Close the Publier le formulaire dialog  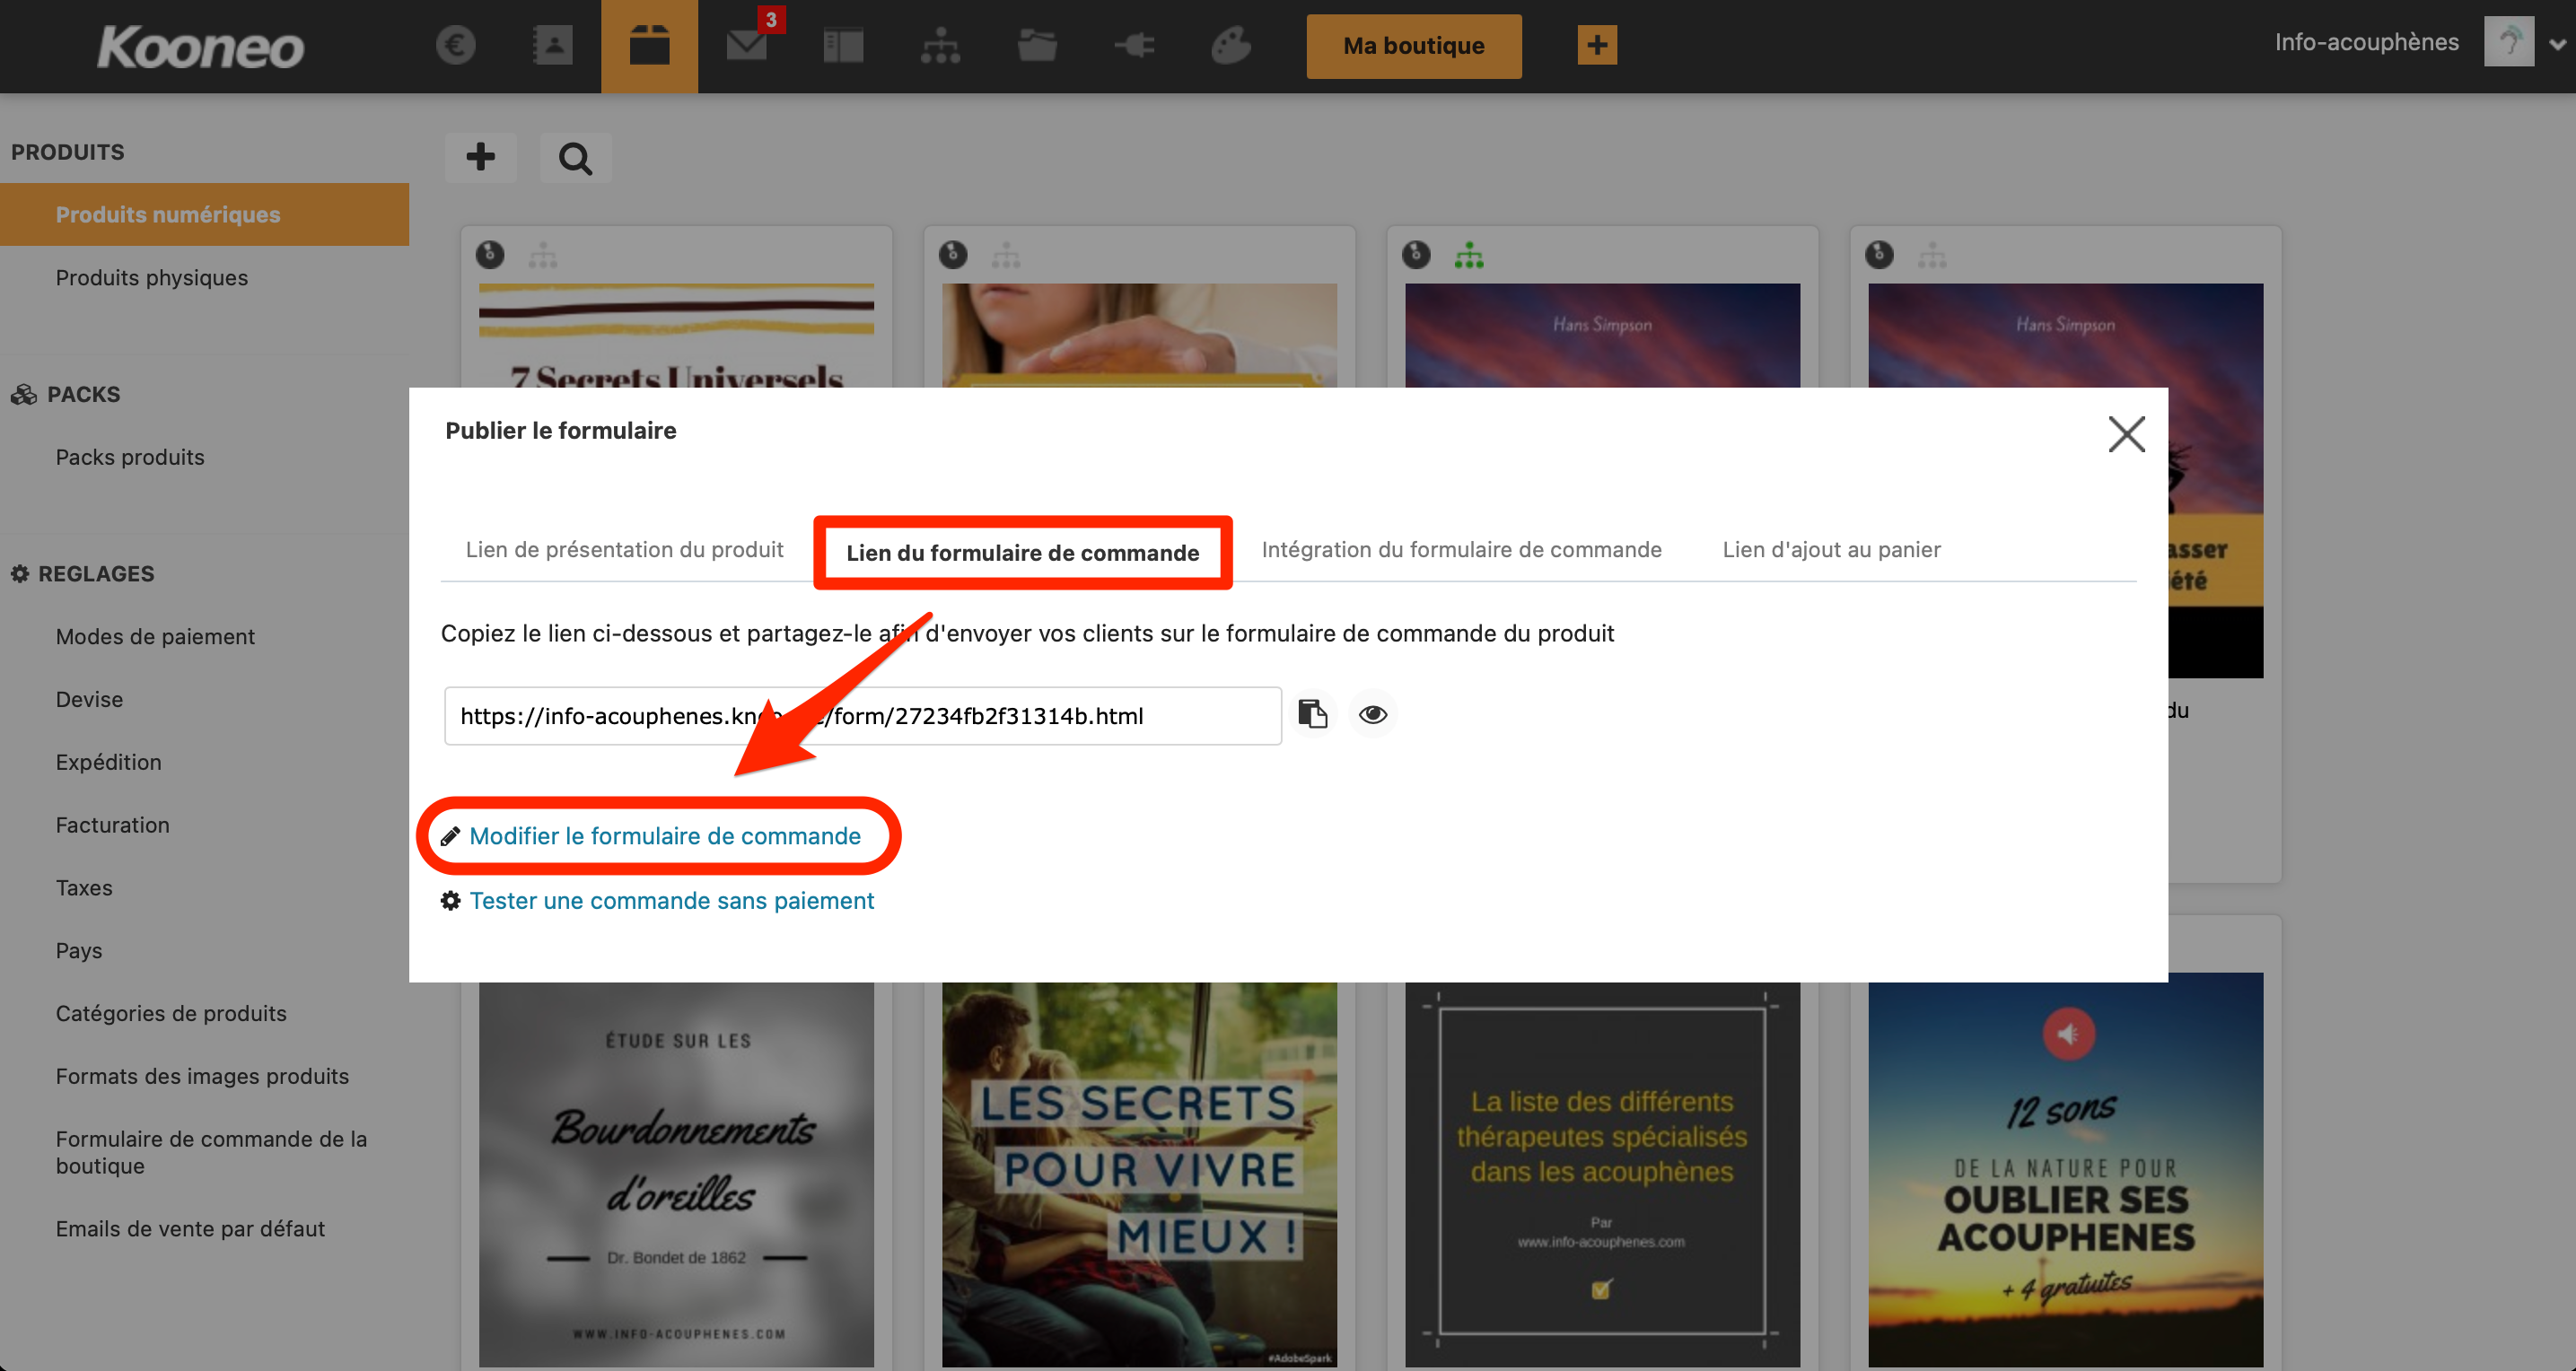2126,434
